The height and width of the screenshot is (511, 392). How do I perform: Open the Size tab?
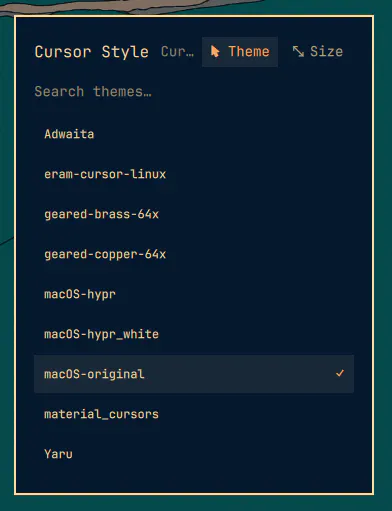tap(318, 52)
